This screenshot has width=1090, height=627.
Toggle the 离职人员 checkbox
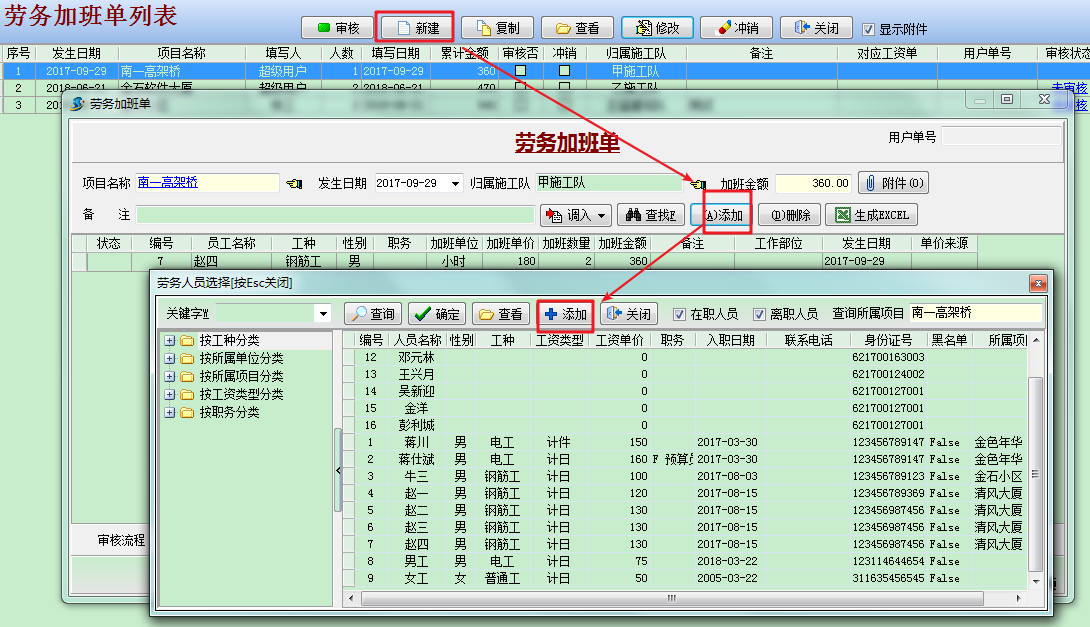759,314
